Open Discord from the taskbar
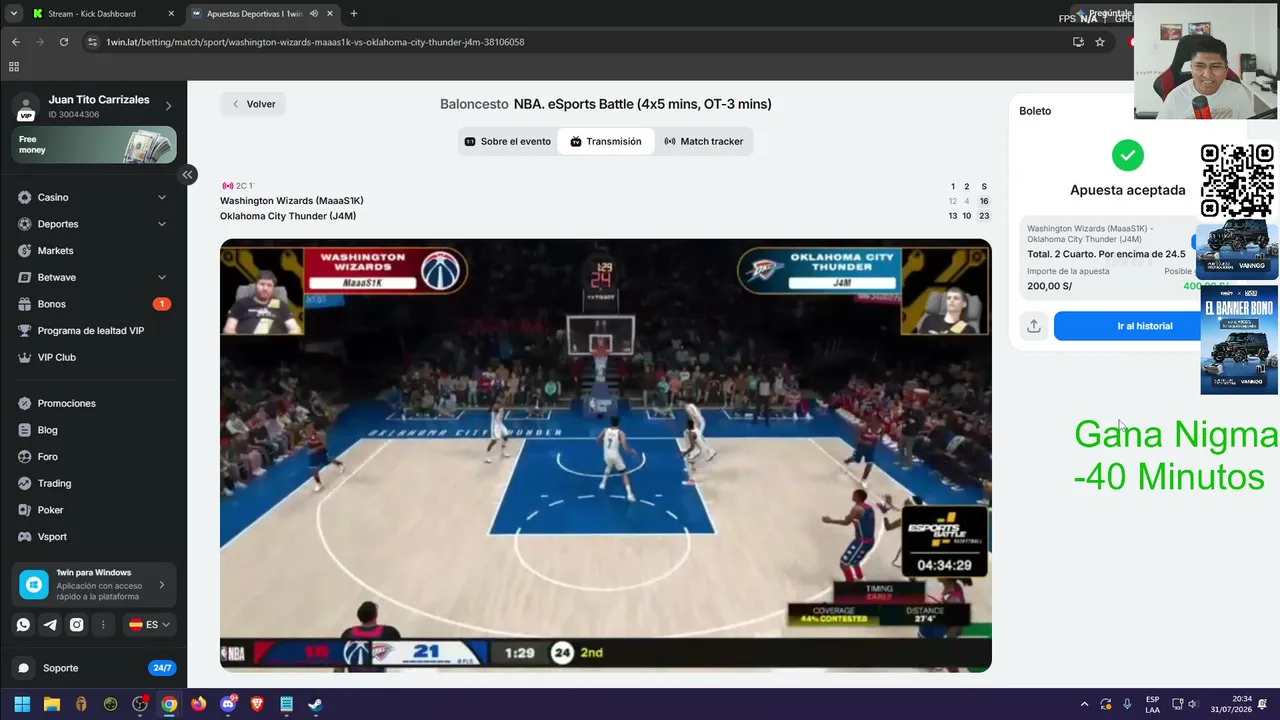The width and height of the screenshot is (1280, 720). [228, 704]
